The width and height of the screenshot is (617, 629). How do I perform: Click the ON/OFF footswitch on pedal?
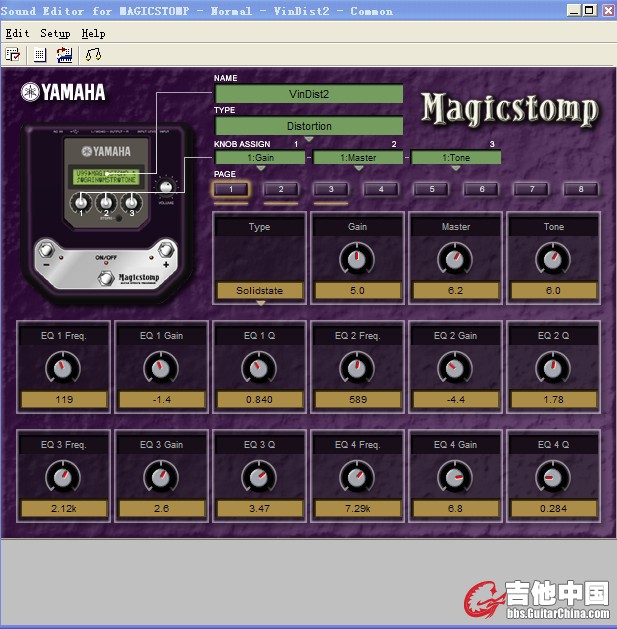106,278
